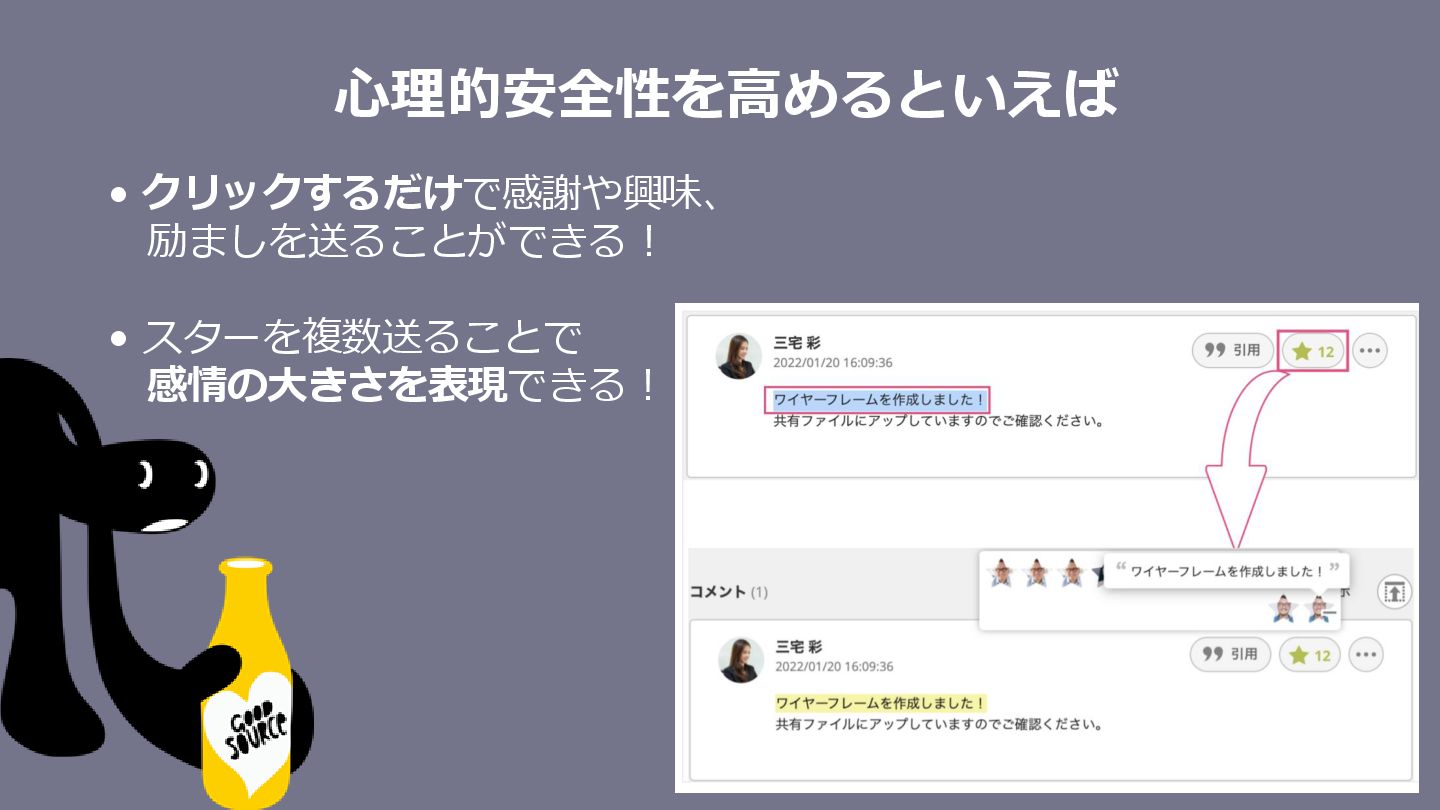Open the three-dot menu in lower comment
The height and width of the screenshot is (810, 1440).
pyautogui.click(x=1367, y=656)
